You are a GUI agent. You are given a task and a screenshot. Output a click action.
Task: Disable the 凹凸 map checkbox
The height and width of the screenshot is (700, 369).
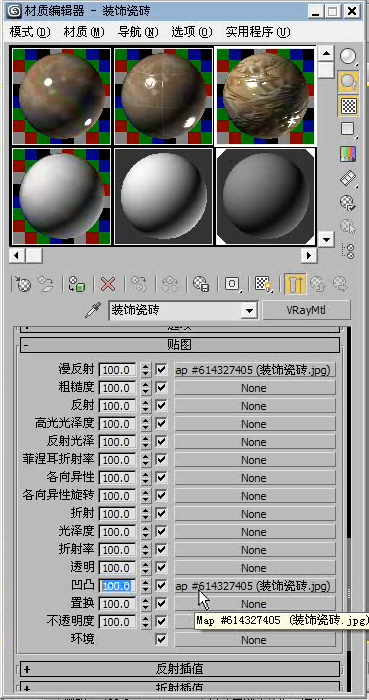161,585
